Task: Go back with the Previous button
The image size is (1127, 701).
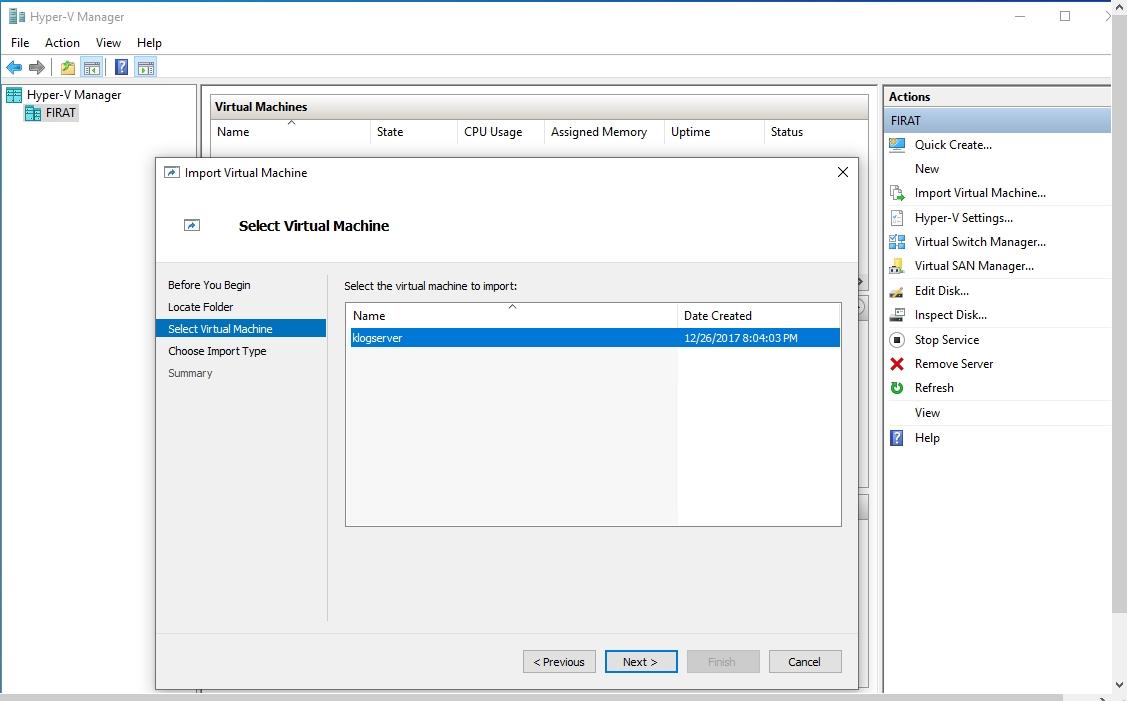Action: click(x=559, y=661)
